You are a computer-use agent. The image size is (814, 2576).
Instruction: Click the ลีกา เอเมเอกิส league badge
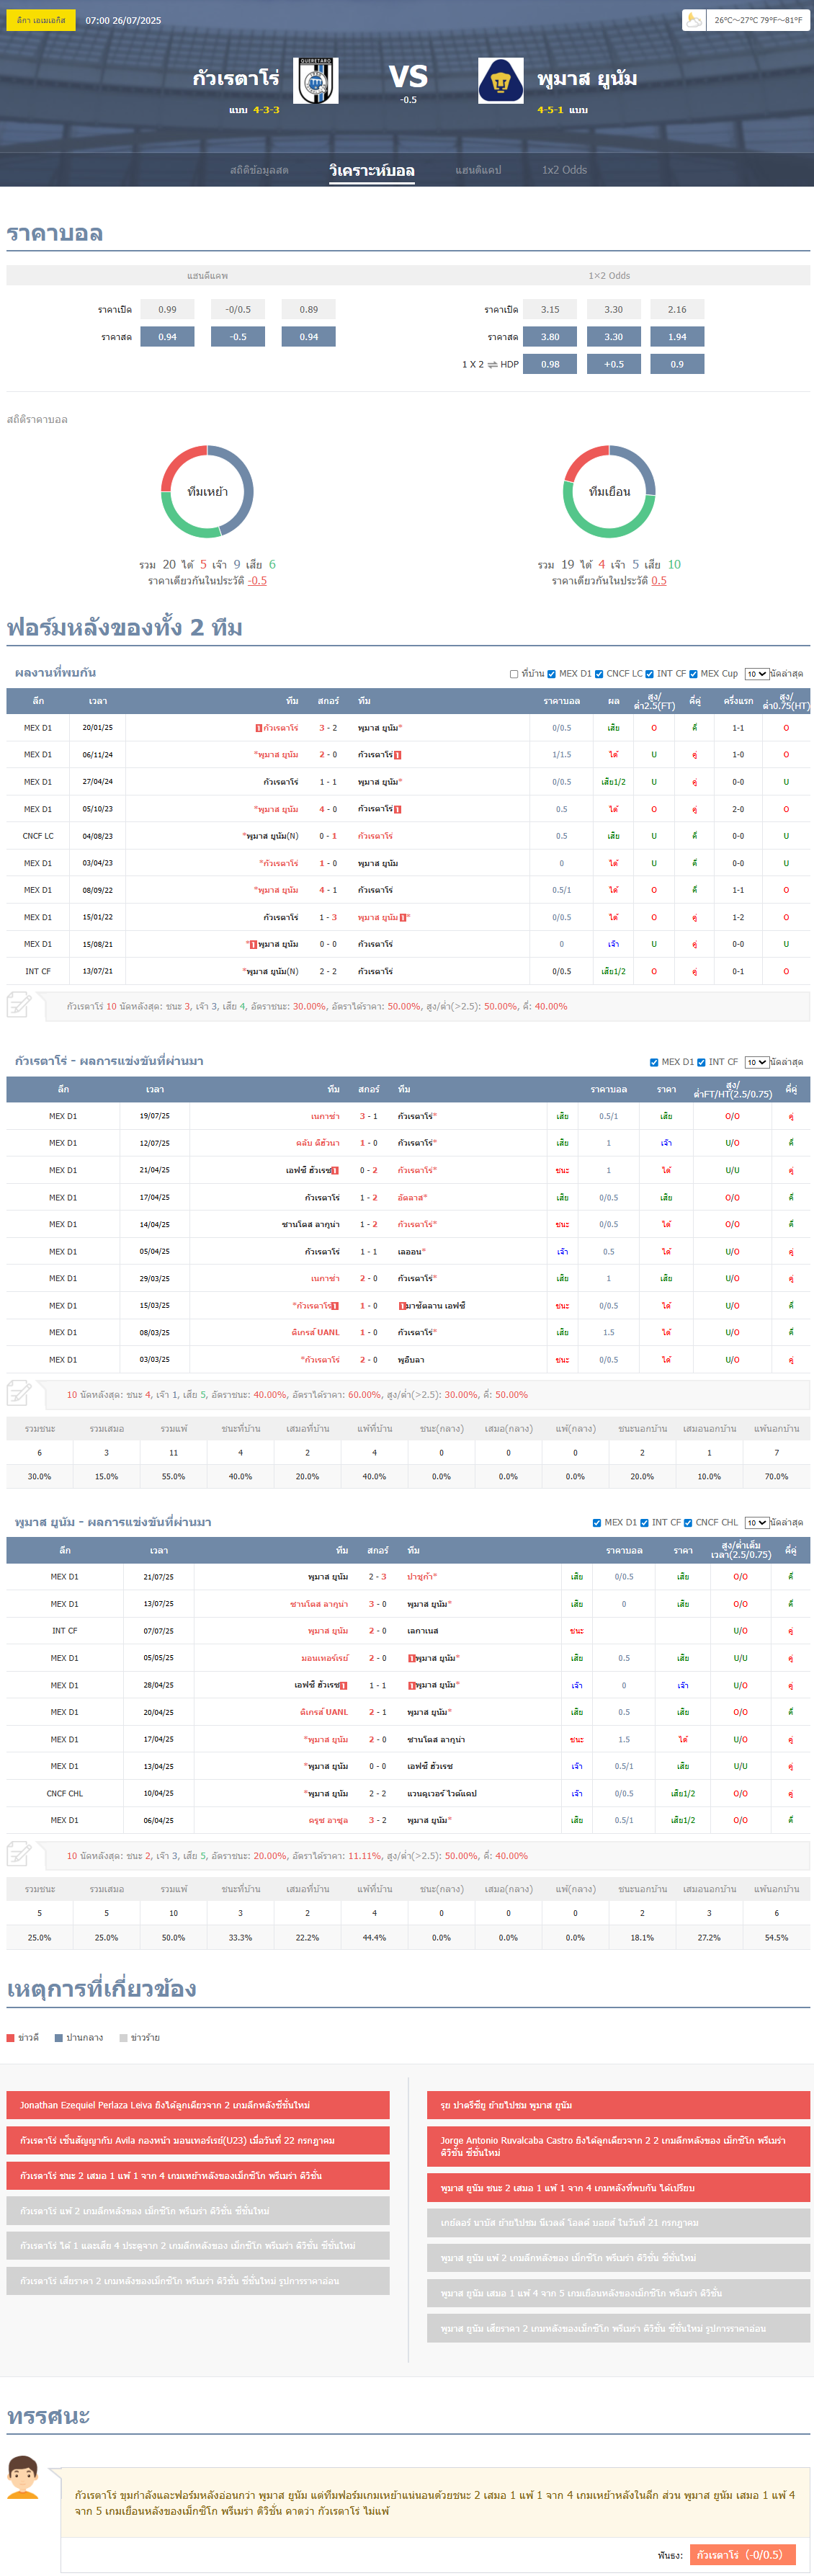pyautogui.click(x=41, y=20)
